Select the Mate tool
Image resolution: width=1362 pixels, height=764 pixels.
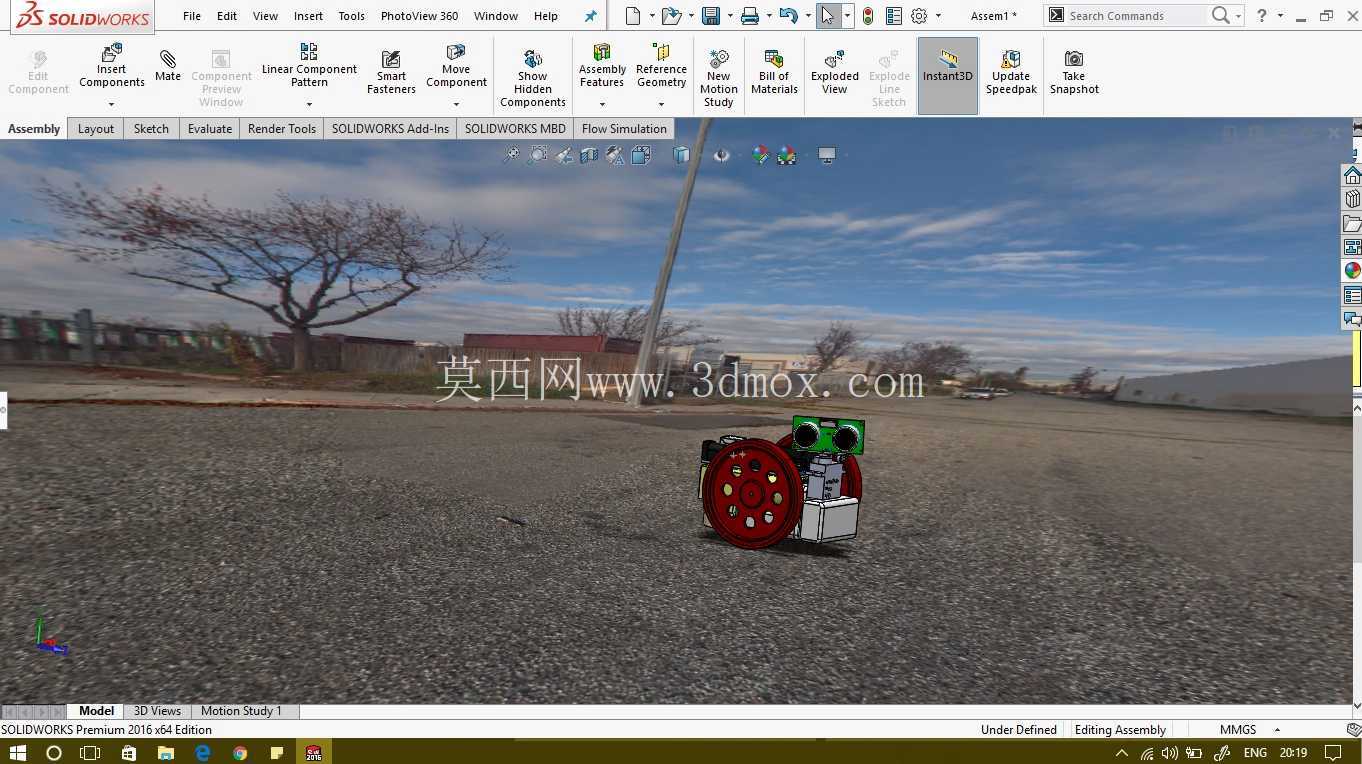coord(168,66)
